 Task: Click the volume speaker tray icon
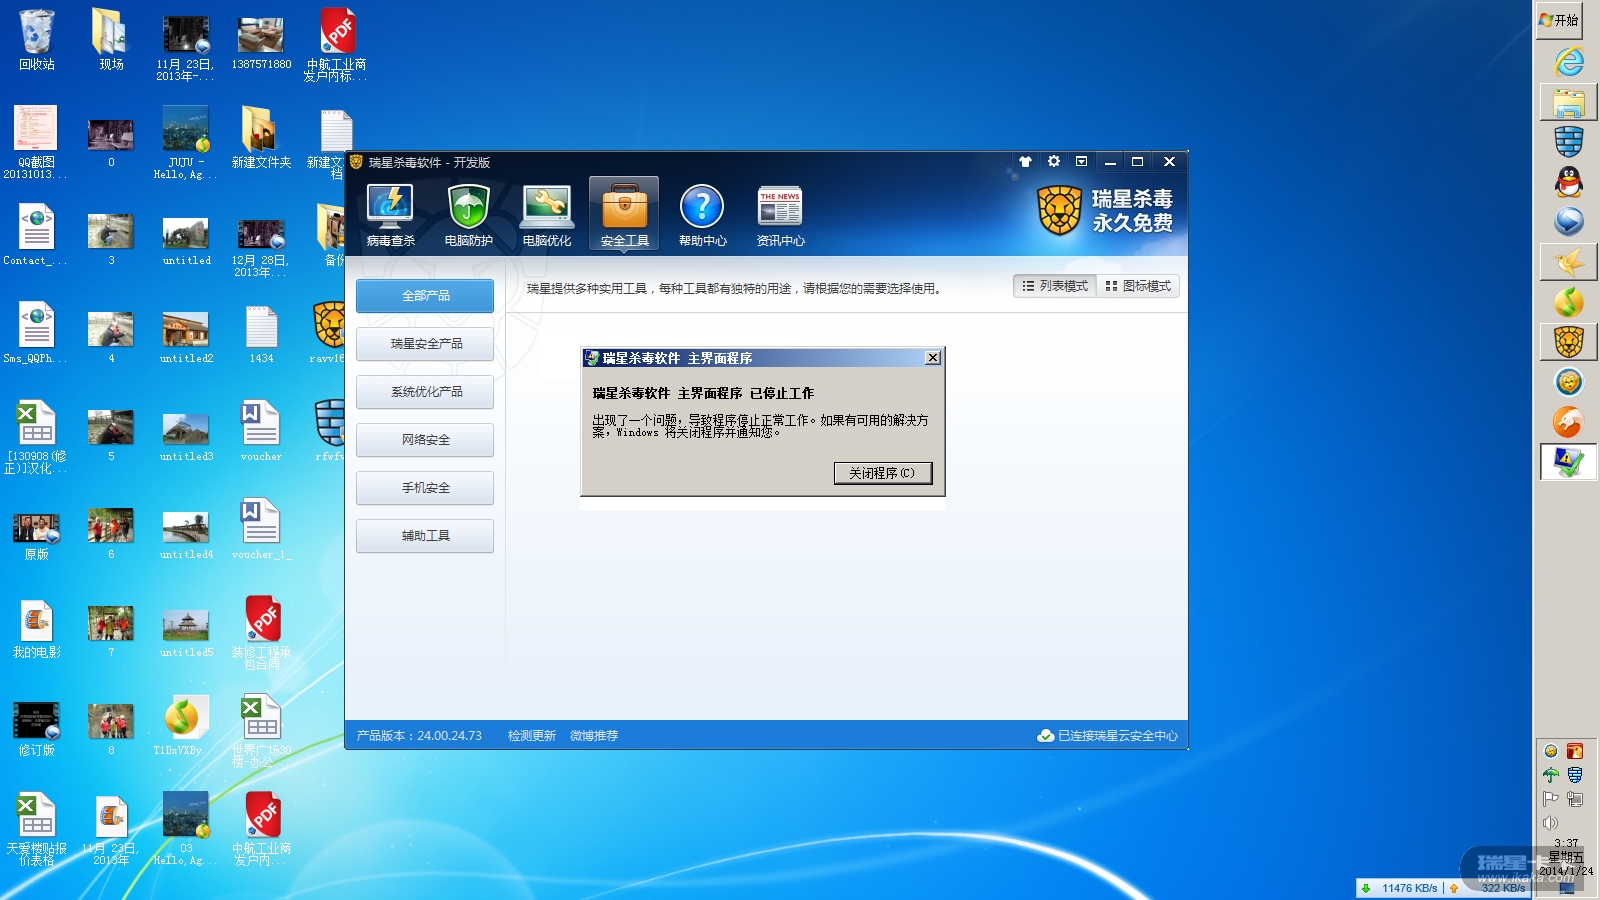pos(1551,823)
